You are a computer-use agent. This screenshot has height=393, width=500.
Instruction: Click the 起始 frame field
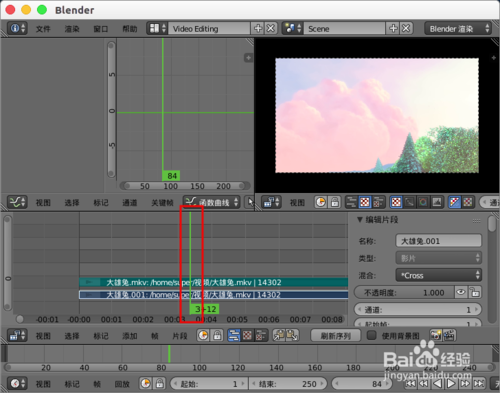coord(209,384)
